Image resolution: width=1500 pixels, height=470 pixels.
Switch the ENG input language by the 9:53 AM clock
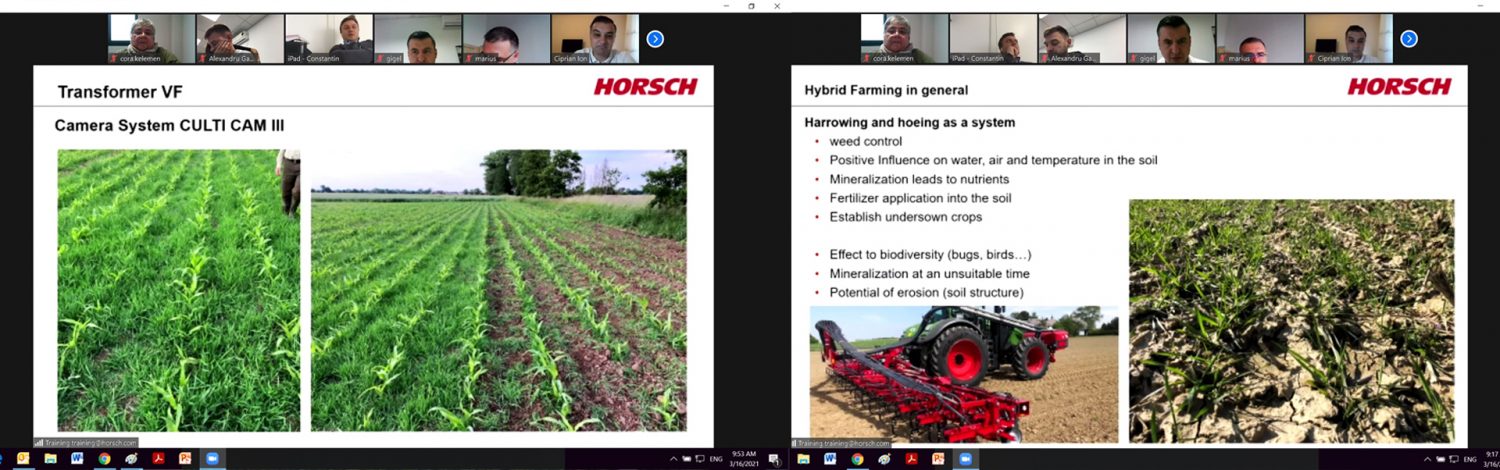tap(716, 458)
